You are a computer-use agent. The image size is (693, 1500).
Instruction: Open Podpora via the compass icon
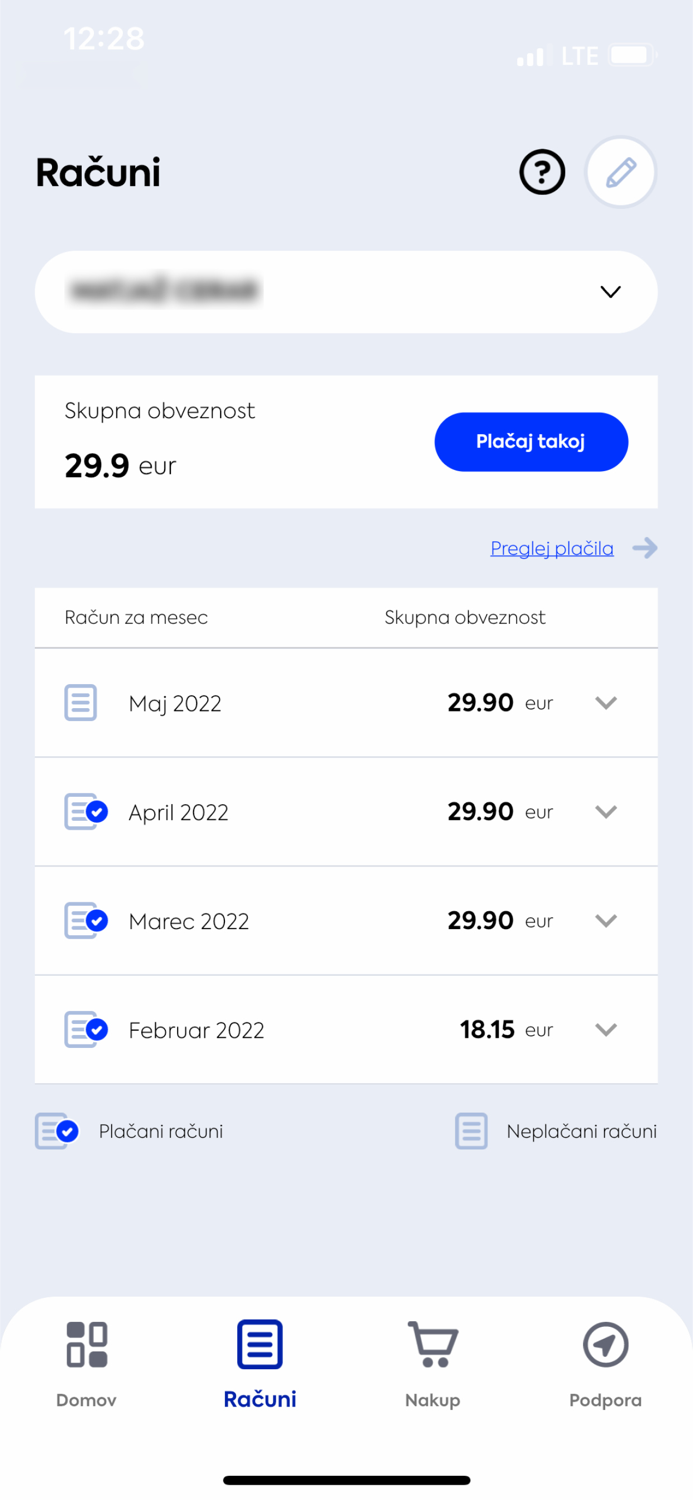pos(605,1343)
